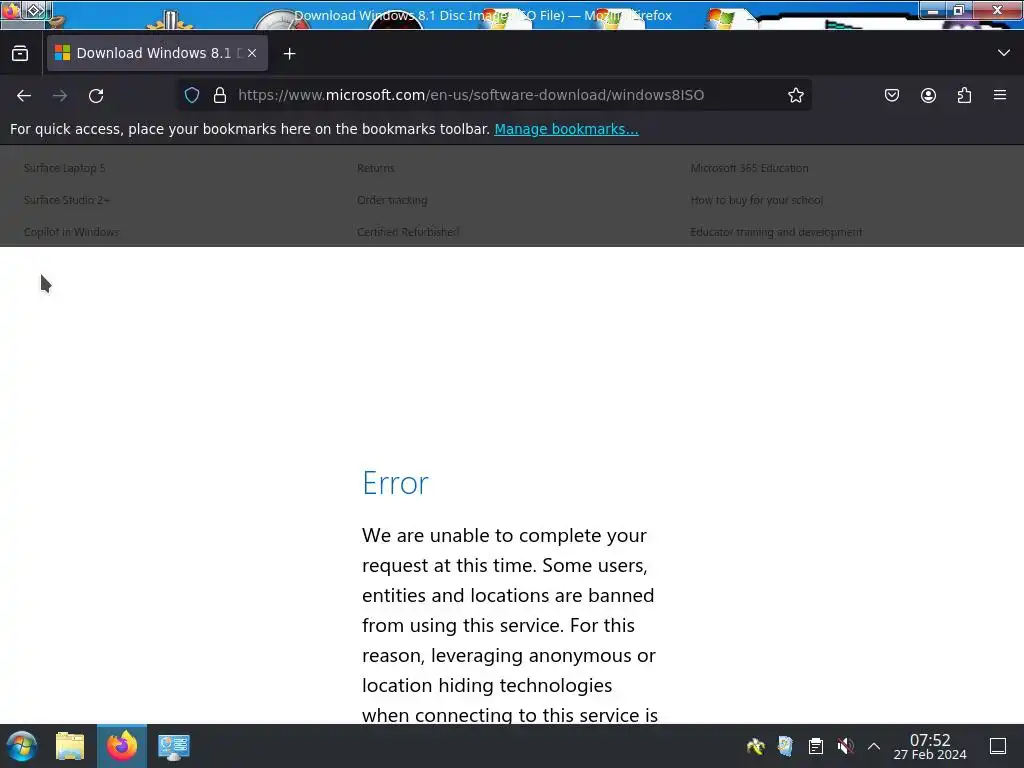
Task: Open the Returns link
Action: 376,168
